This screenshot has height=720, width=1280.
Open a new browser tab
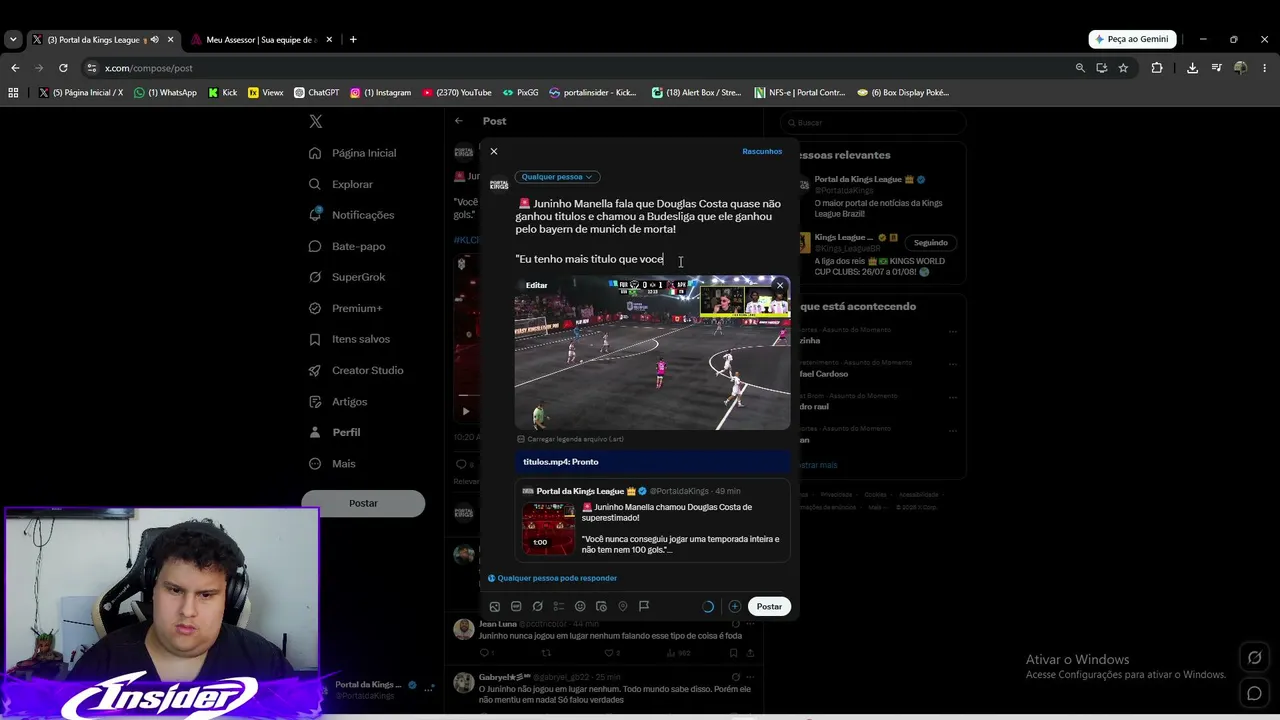tap(353, 40)
